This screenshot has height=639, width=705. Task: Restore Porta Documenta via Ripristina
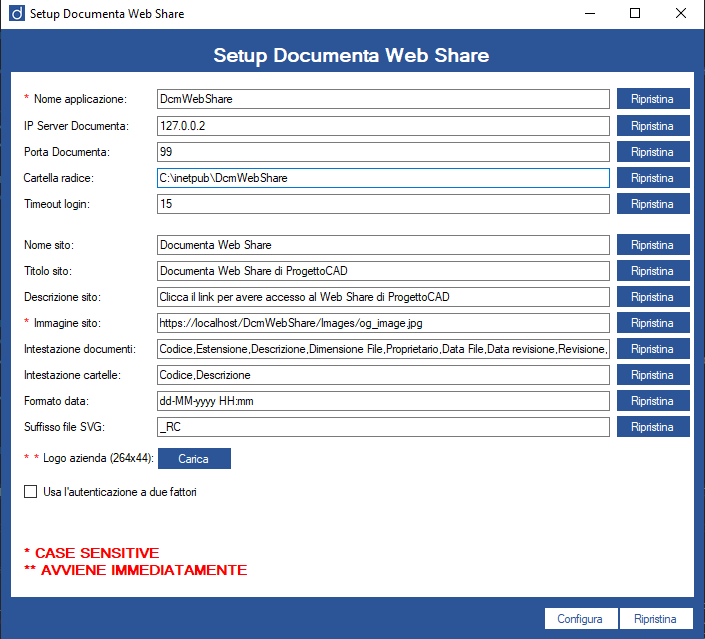click(653, 152)
